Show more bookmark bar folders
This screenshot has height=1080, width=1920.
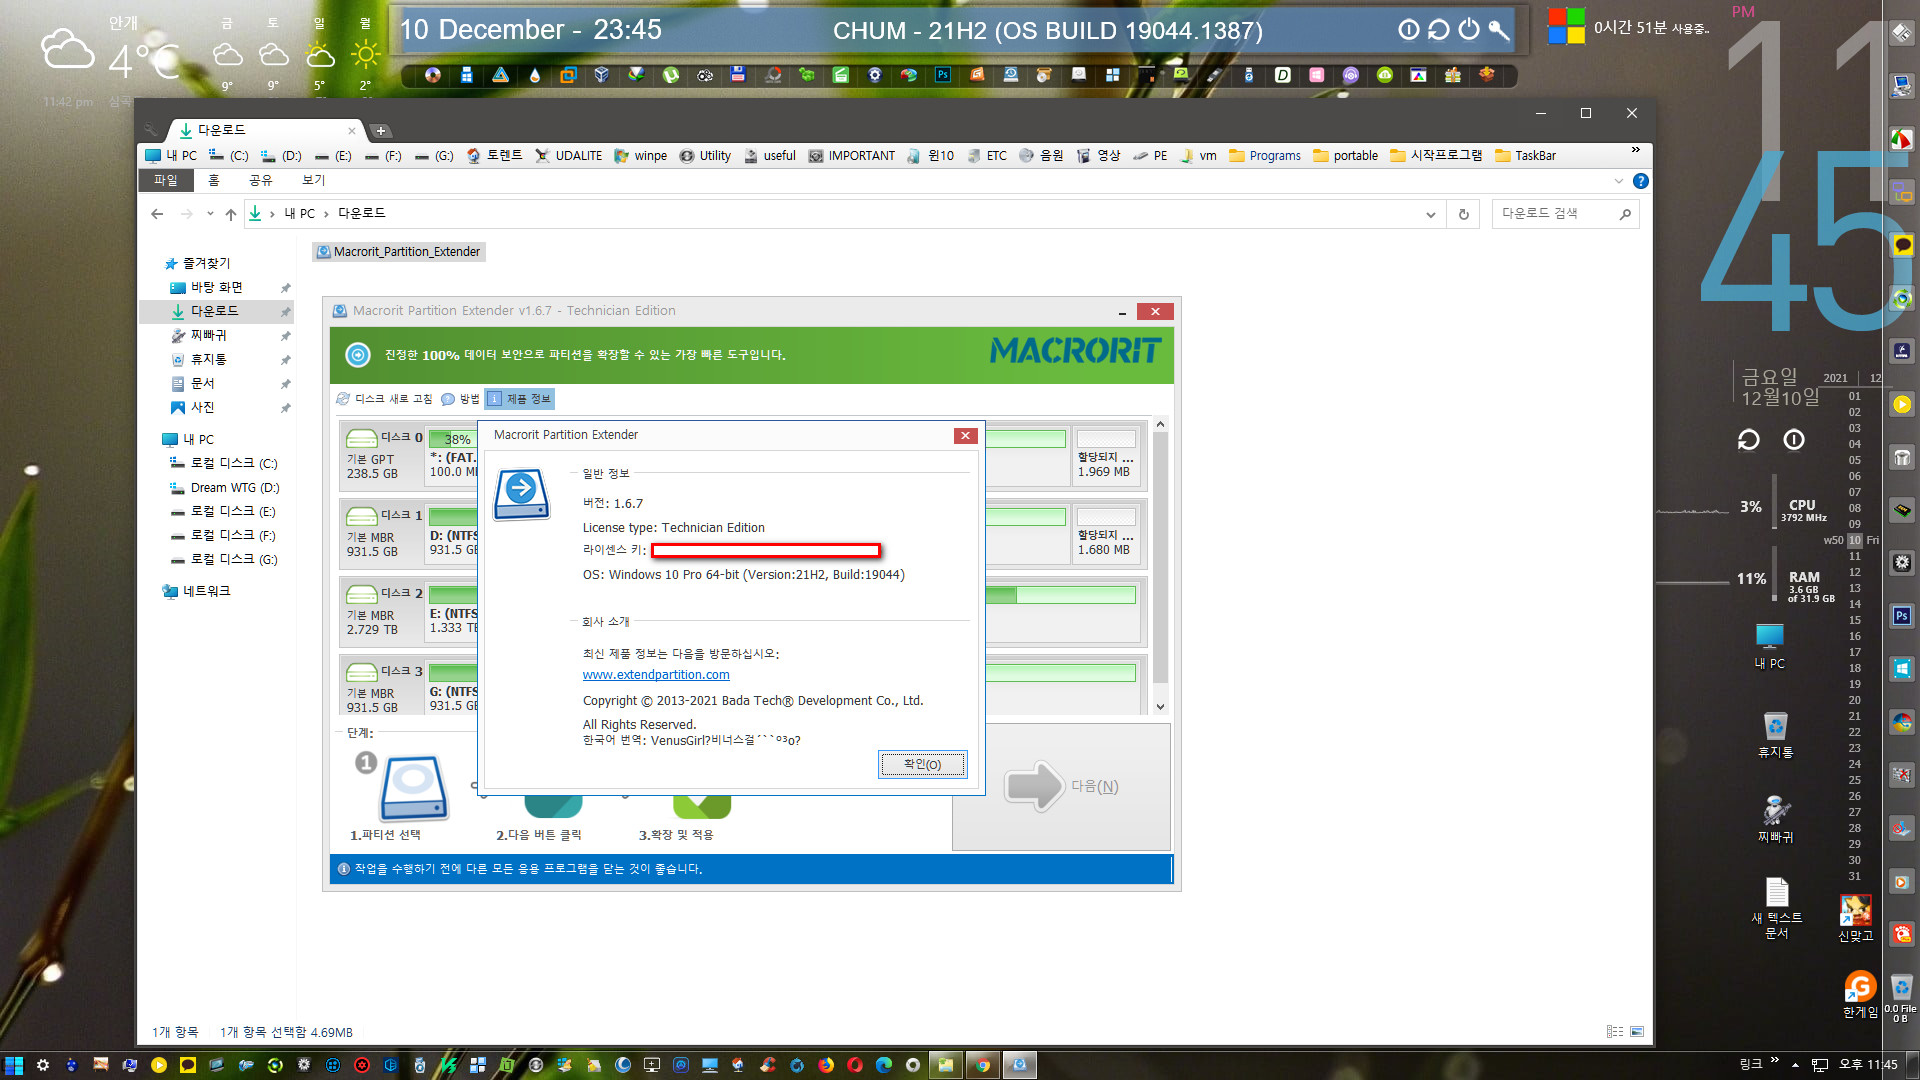pyautogui.click(x=1636, y=151)
